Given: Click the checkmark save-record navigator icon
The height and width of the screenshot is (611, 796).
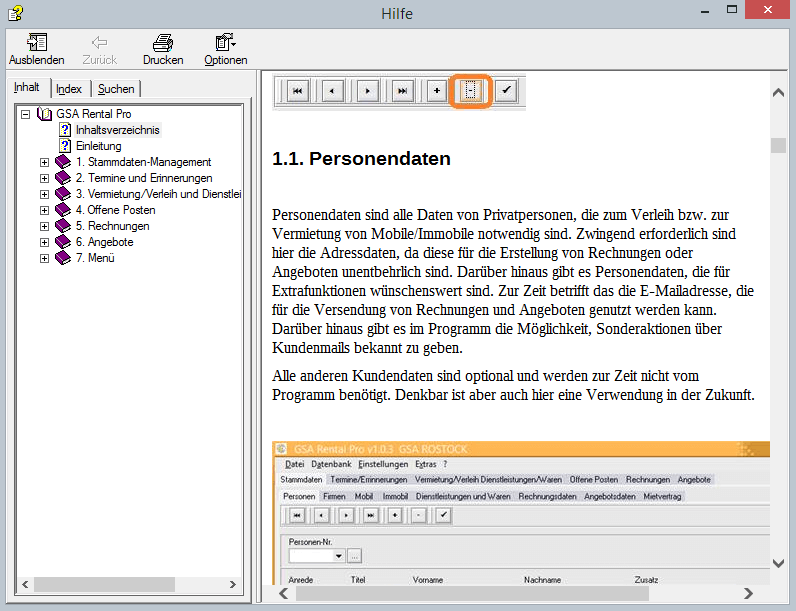Looking at the screenshot, I should click(x=506, y=91).
